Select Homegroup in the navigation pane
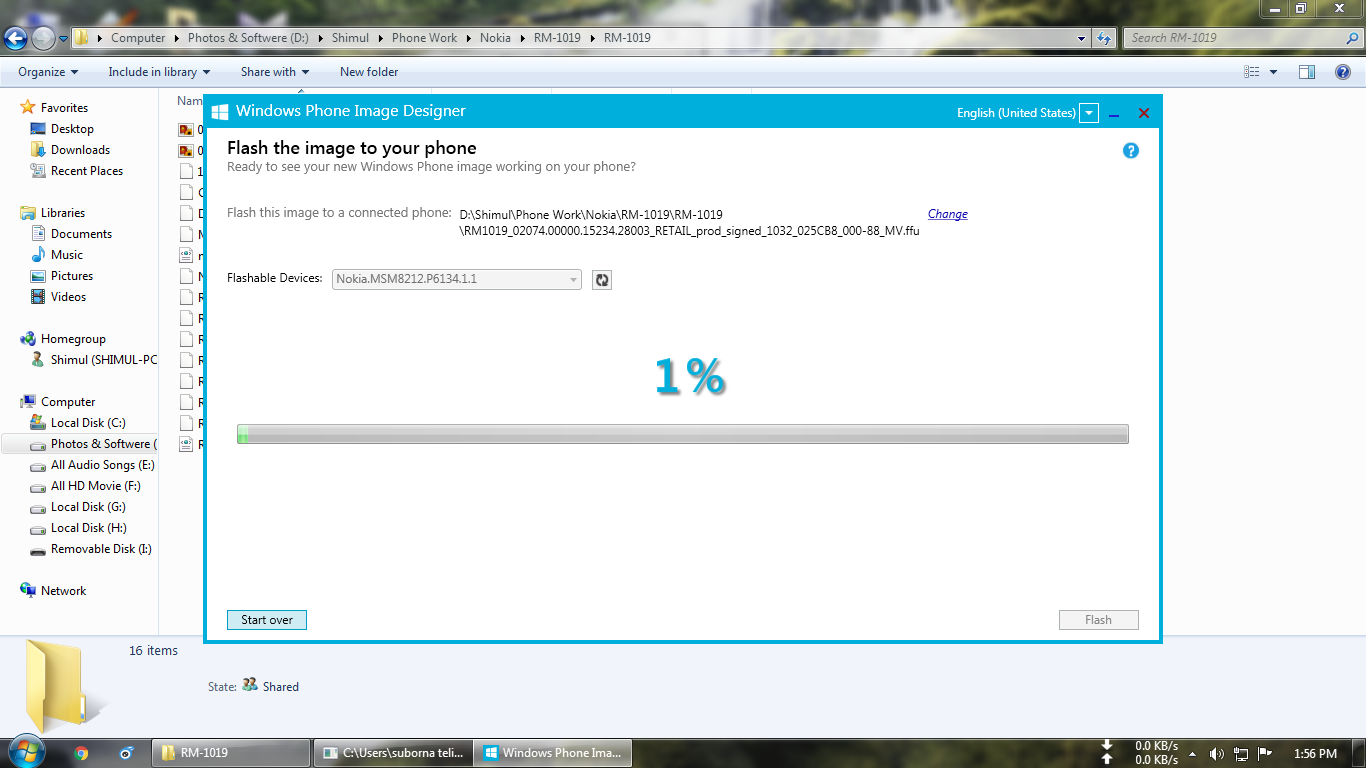The image size is (1366, 768). [x=73, y=339]
